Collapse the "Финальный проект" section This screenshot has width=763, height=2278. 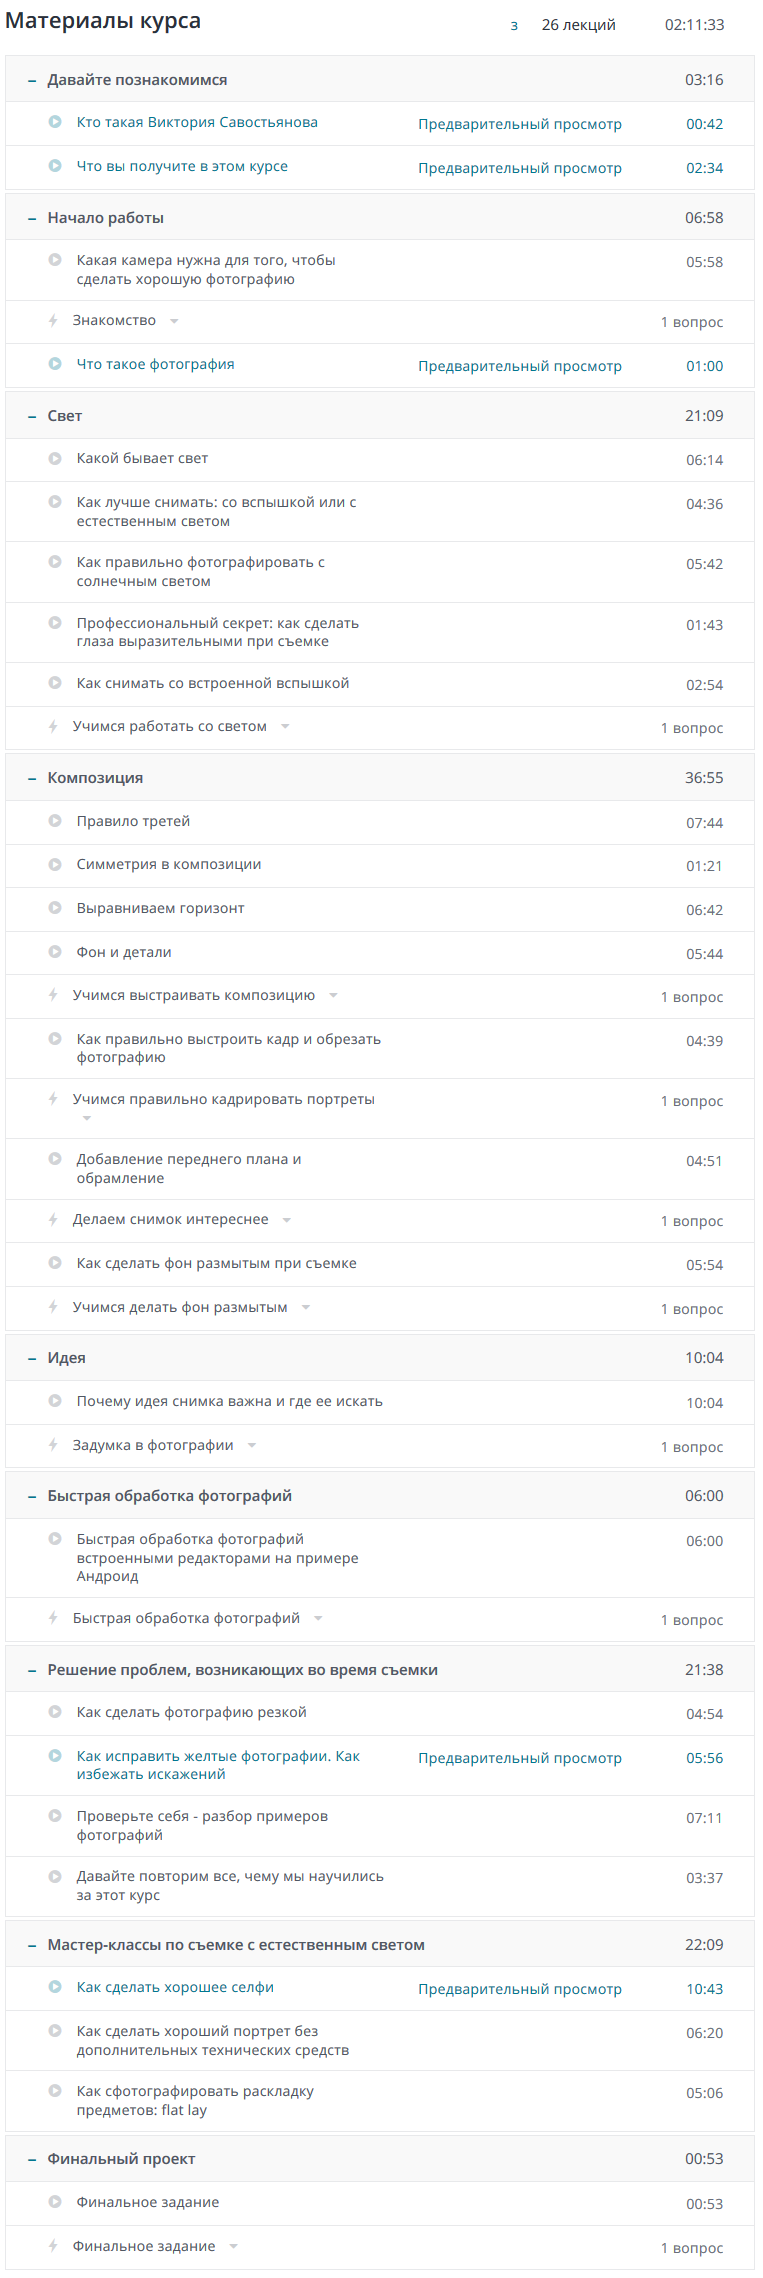click(x=32, y=2160)
